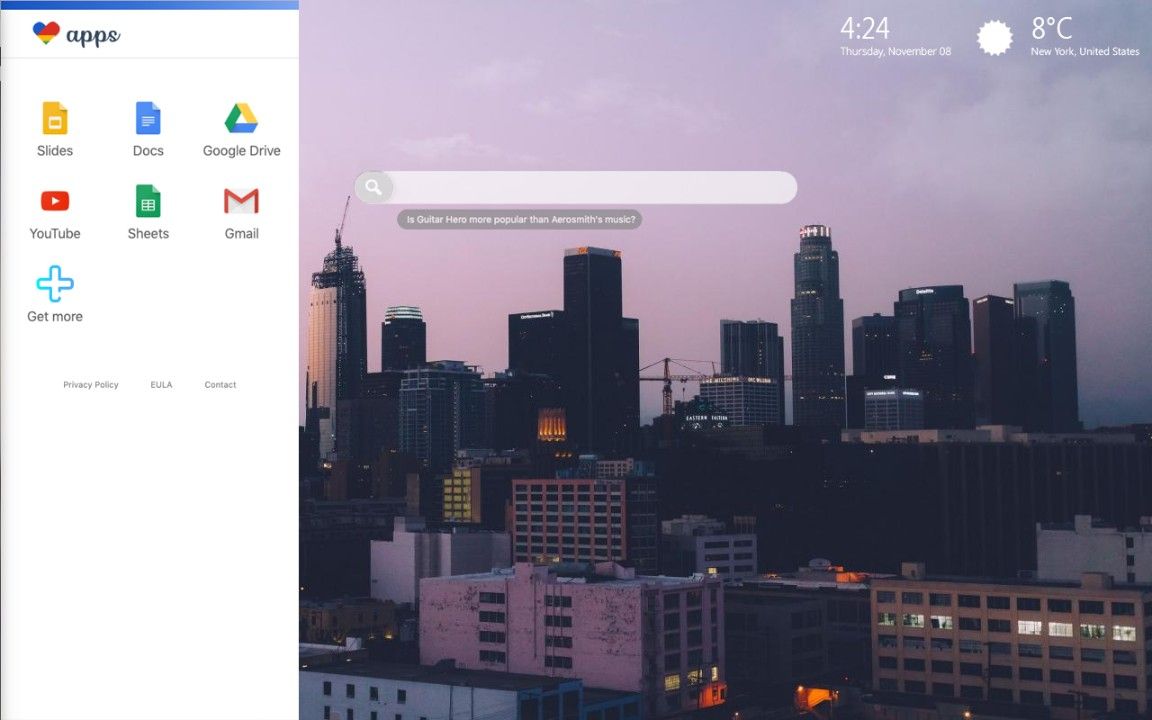The image size is (1152, 720).
Task: Click the New York, United States location
Action: [x=1084, y=51]
